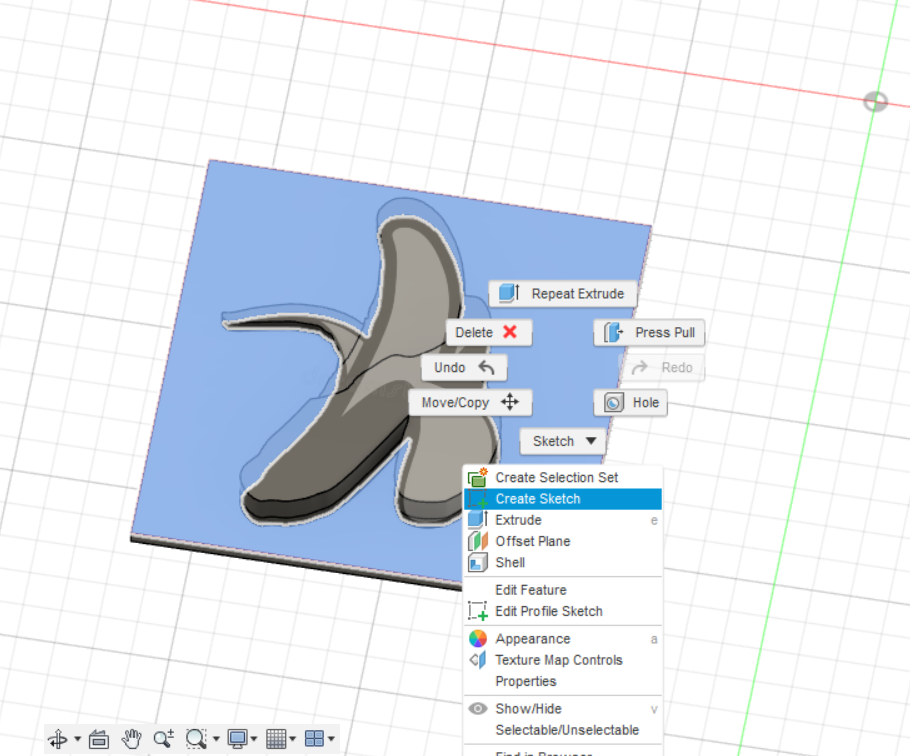Choose Hole from the marking menu

coord(630,402)
